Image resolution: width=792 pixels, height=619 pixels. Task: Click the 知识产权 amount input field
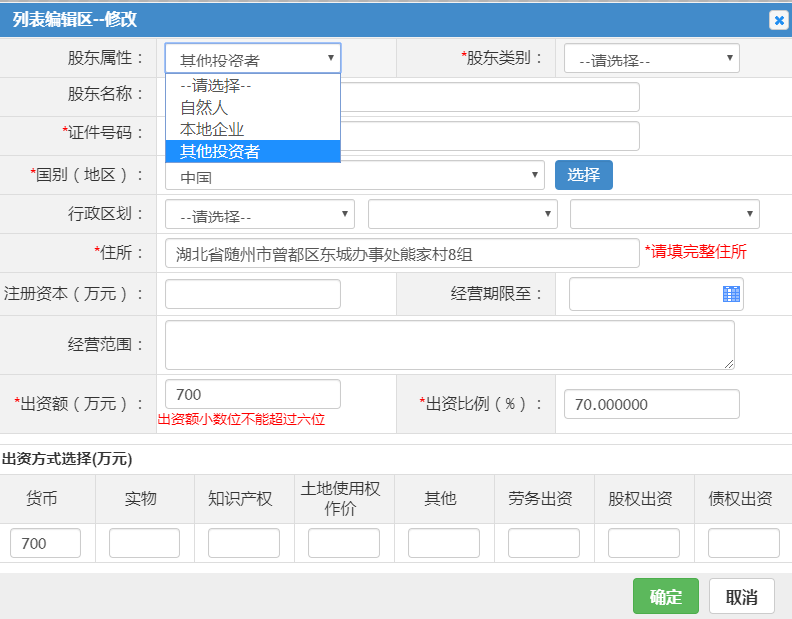pyautogui.click(x=244, y=543)
